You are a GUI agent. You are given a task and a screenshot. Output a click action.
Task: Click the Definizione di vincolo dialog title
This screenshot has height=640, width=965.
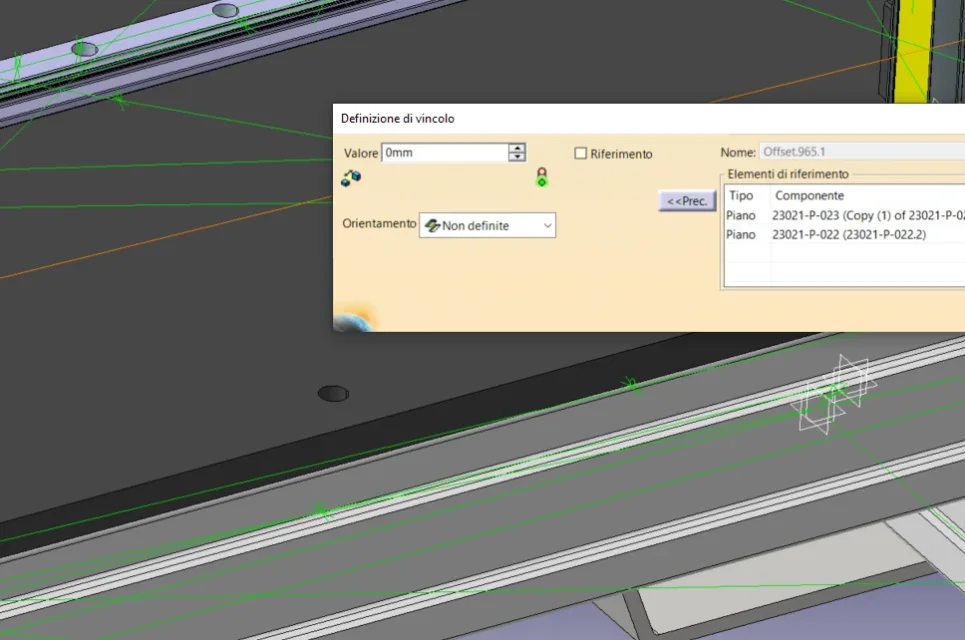pyautogui.click(x=398, y=119)
